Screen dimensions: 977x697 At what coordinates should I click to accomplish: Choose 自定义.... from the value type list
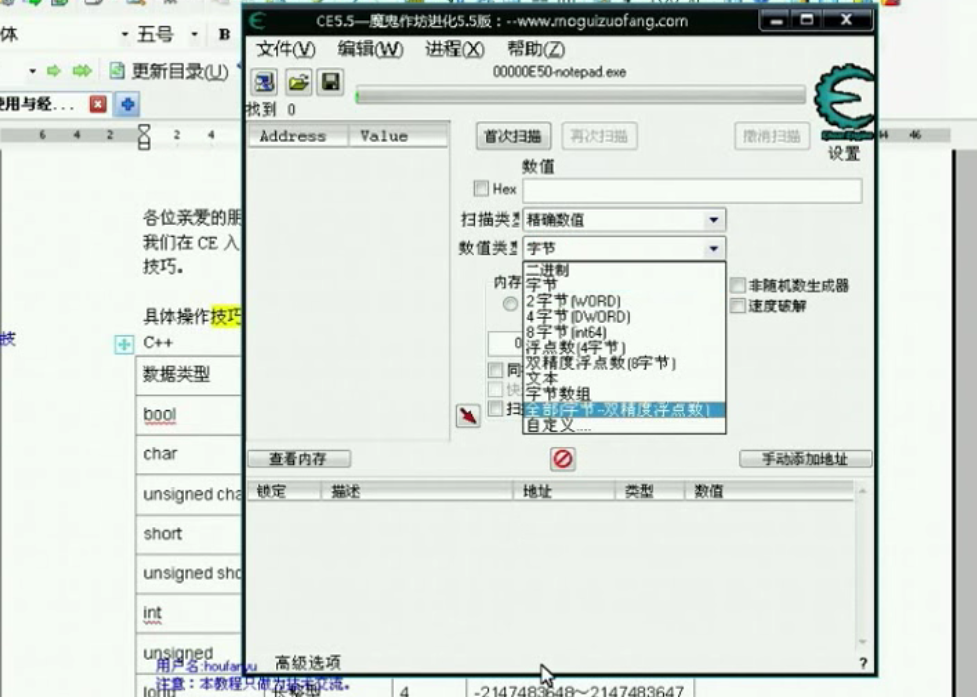point(624,425)
